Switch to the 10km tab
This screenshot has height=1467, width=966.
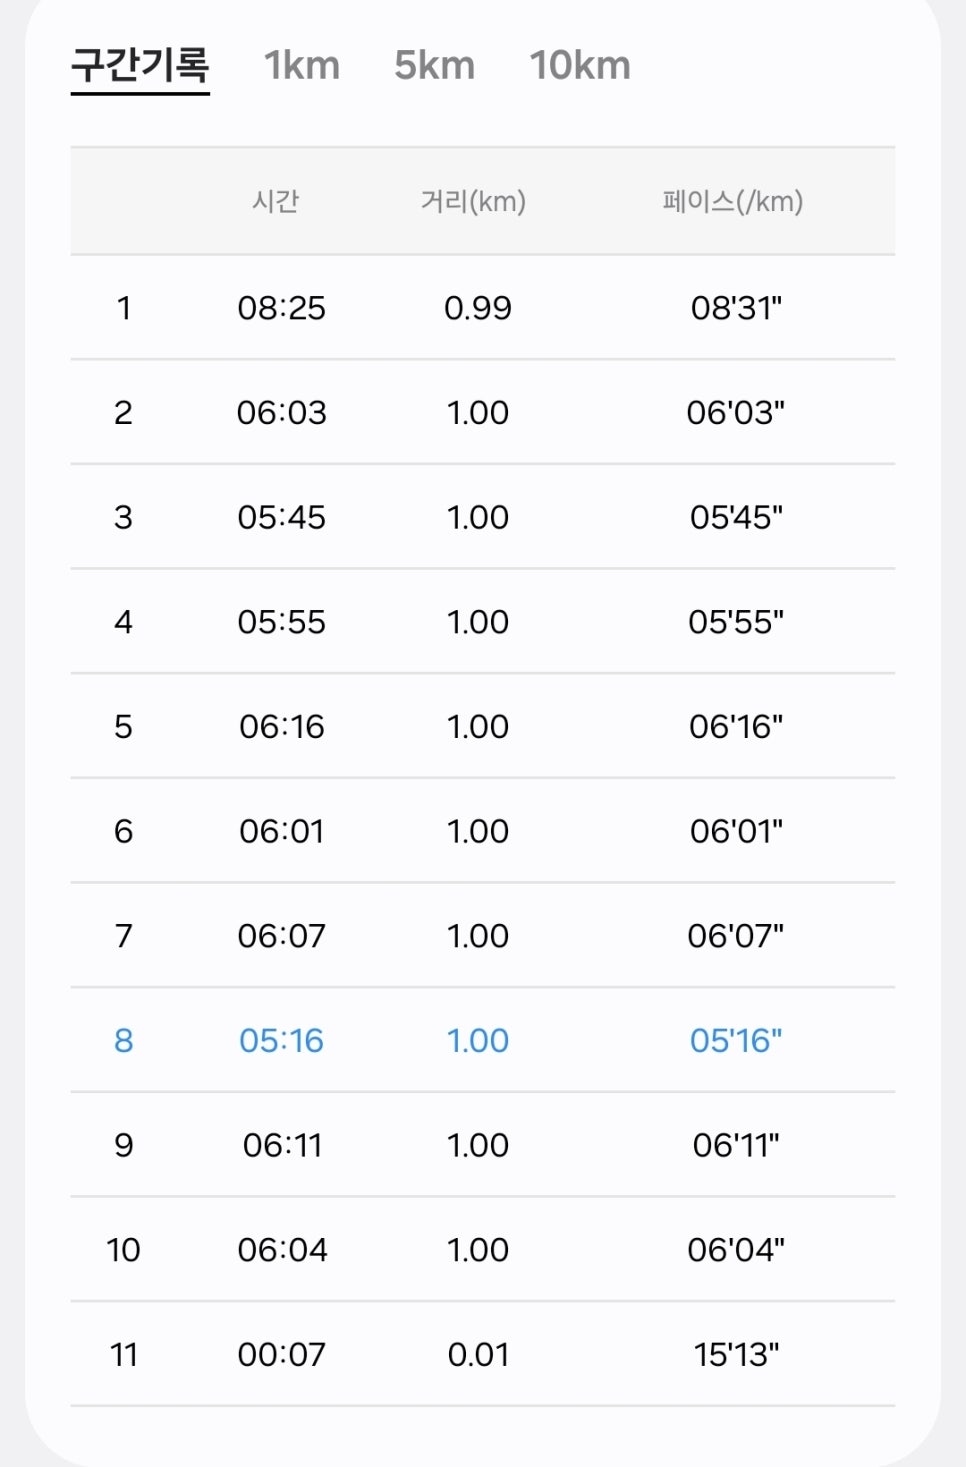point(580,66)
